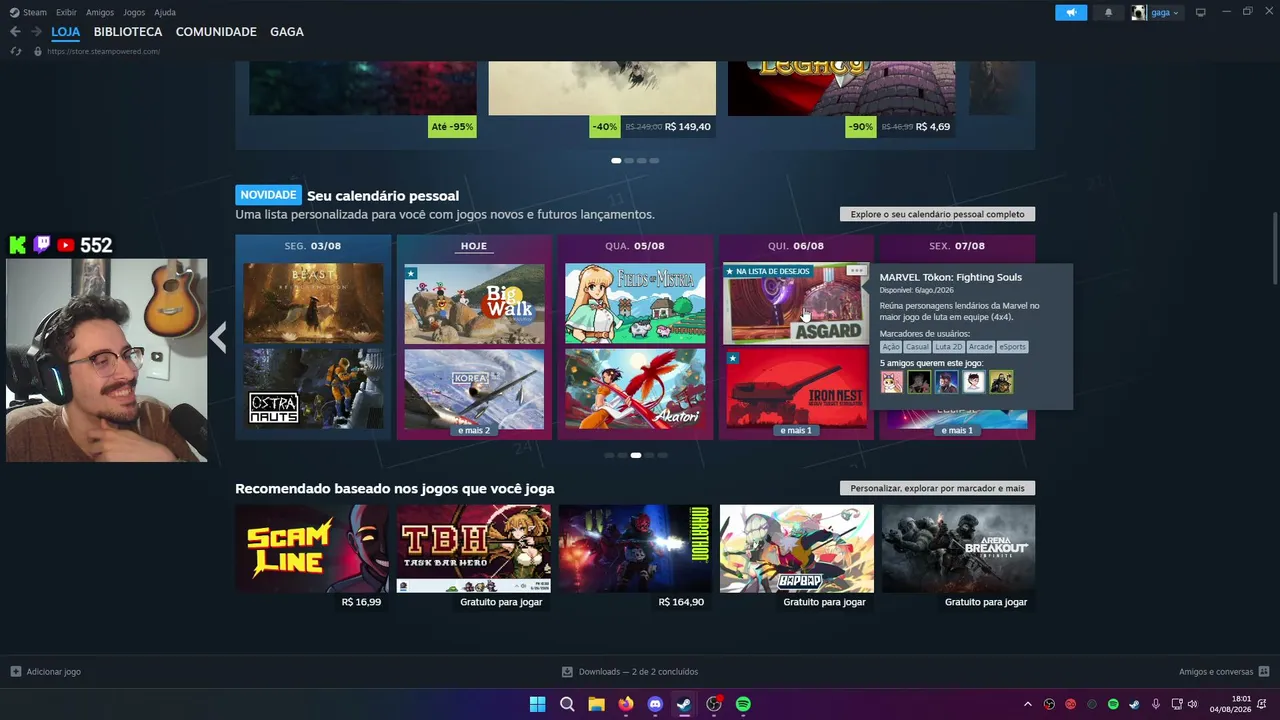Click the eSports user tag
Screen dimensions: 1280x720
1013,347
